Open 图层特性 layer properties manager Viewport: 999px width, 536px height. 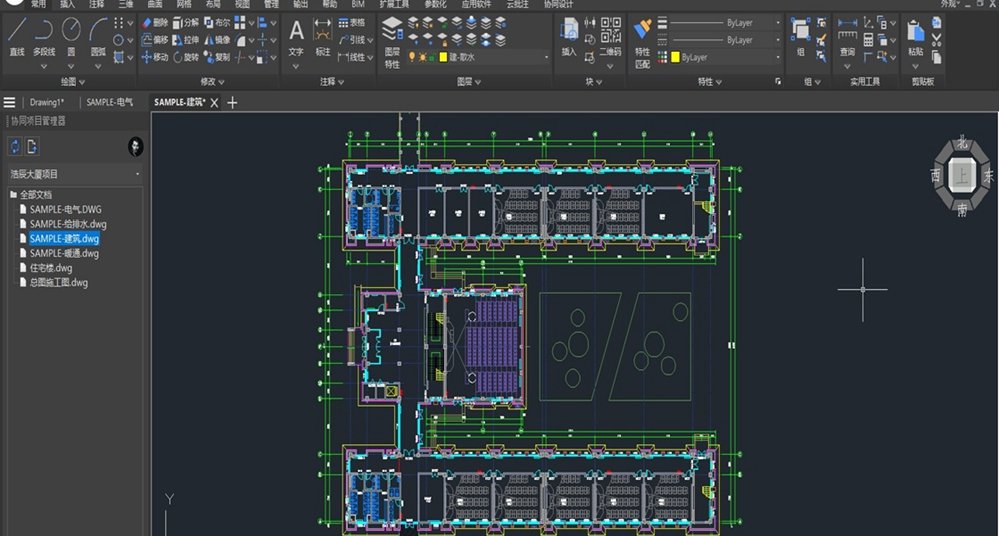pos(392,41)
